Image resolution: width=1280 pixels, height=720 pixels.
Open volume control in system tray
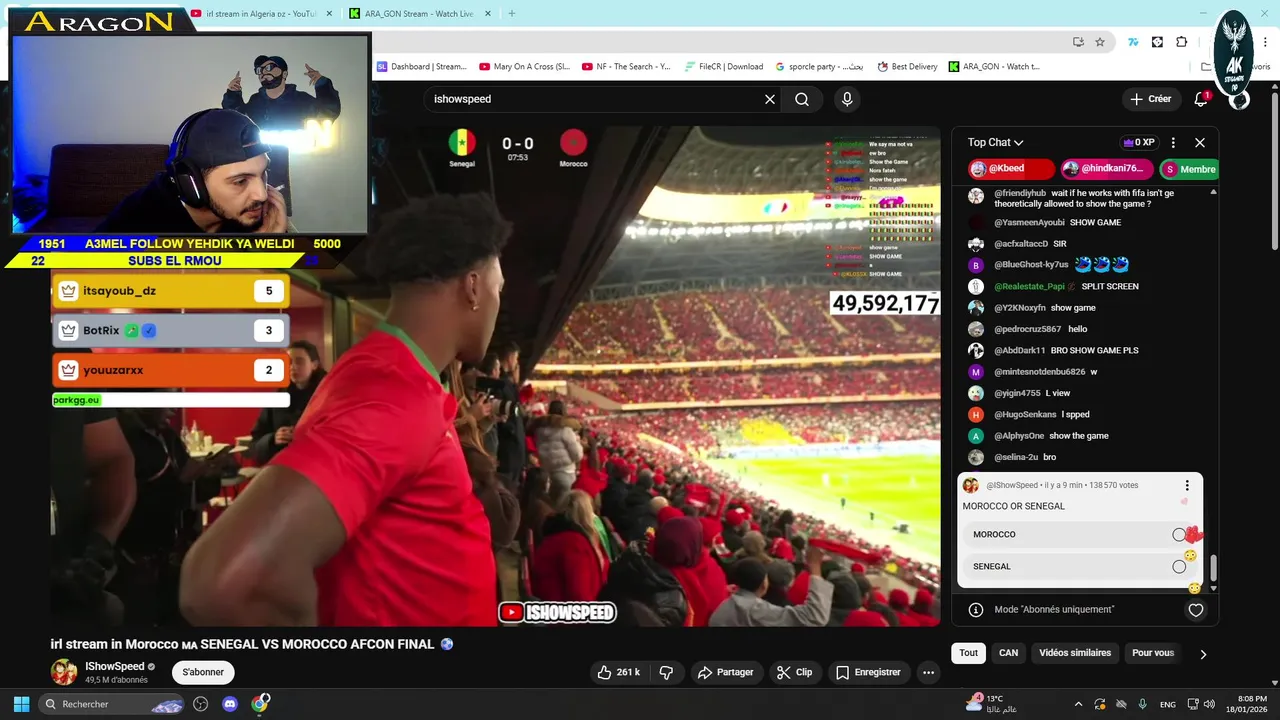click(x=1209, y=704)
